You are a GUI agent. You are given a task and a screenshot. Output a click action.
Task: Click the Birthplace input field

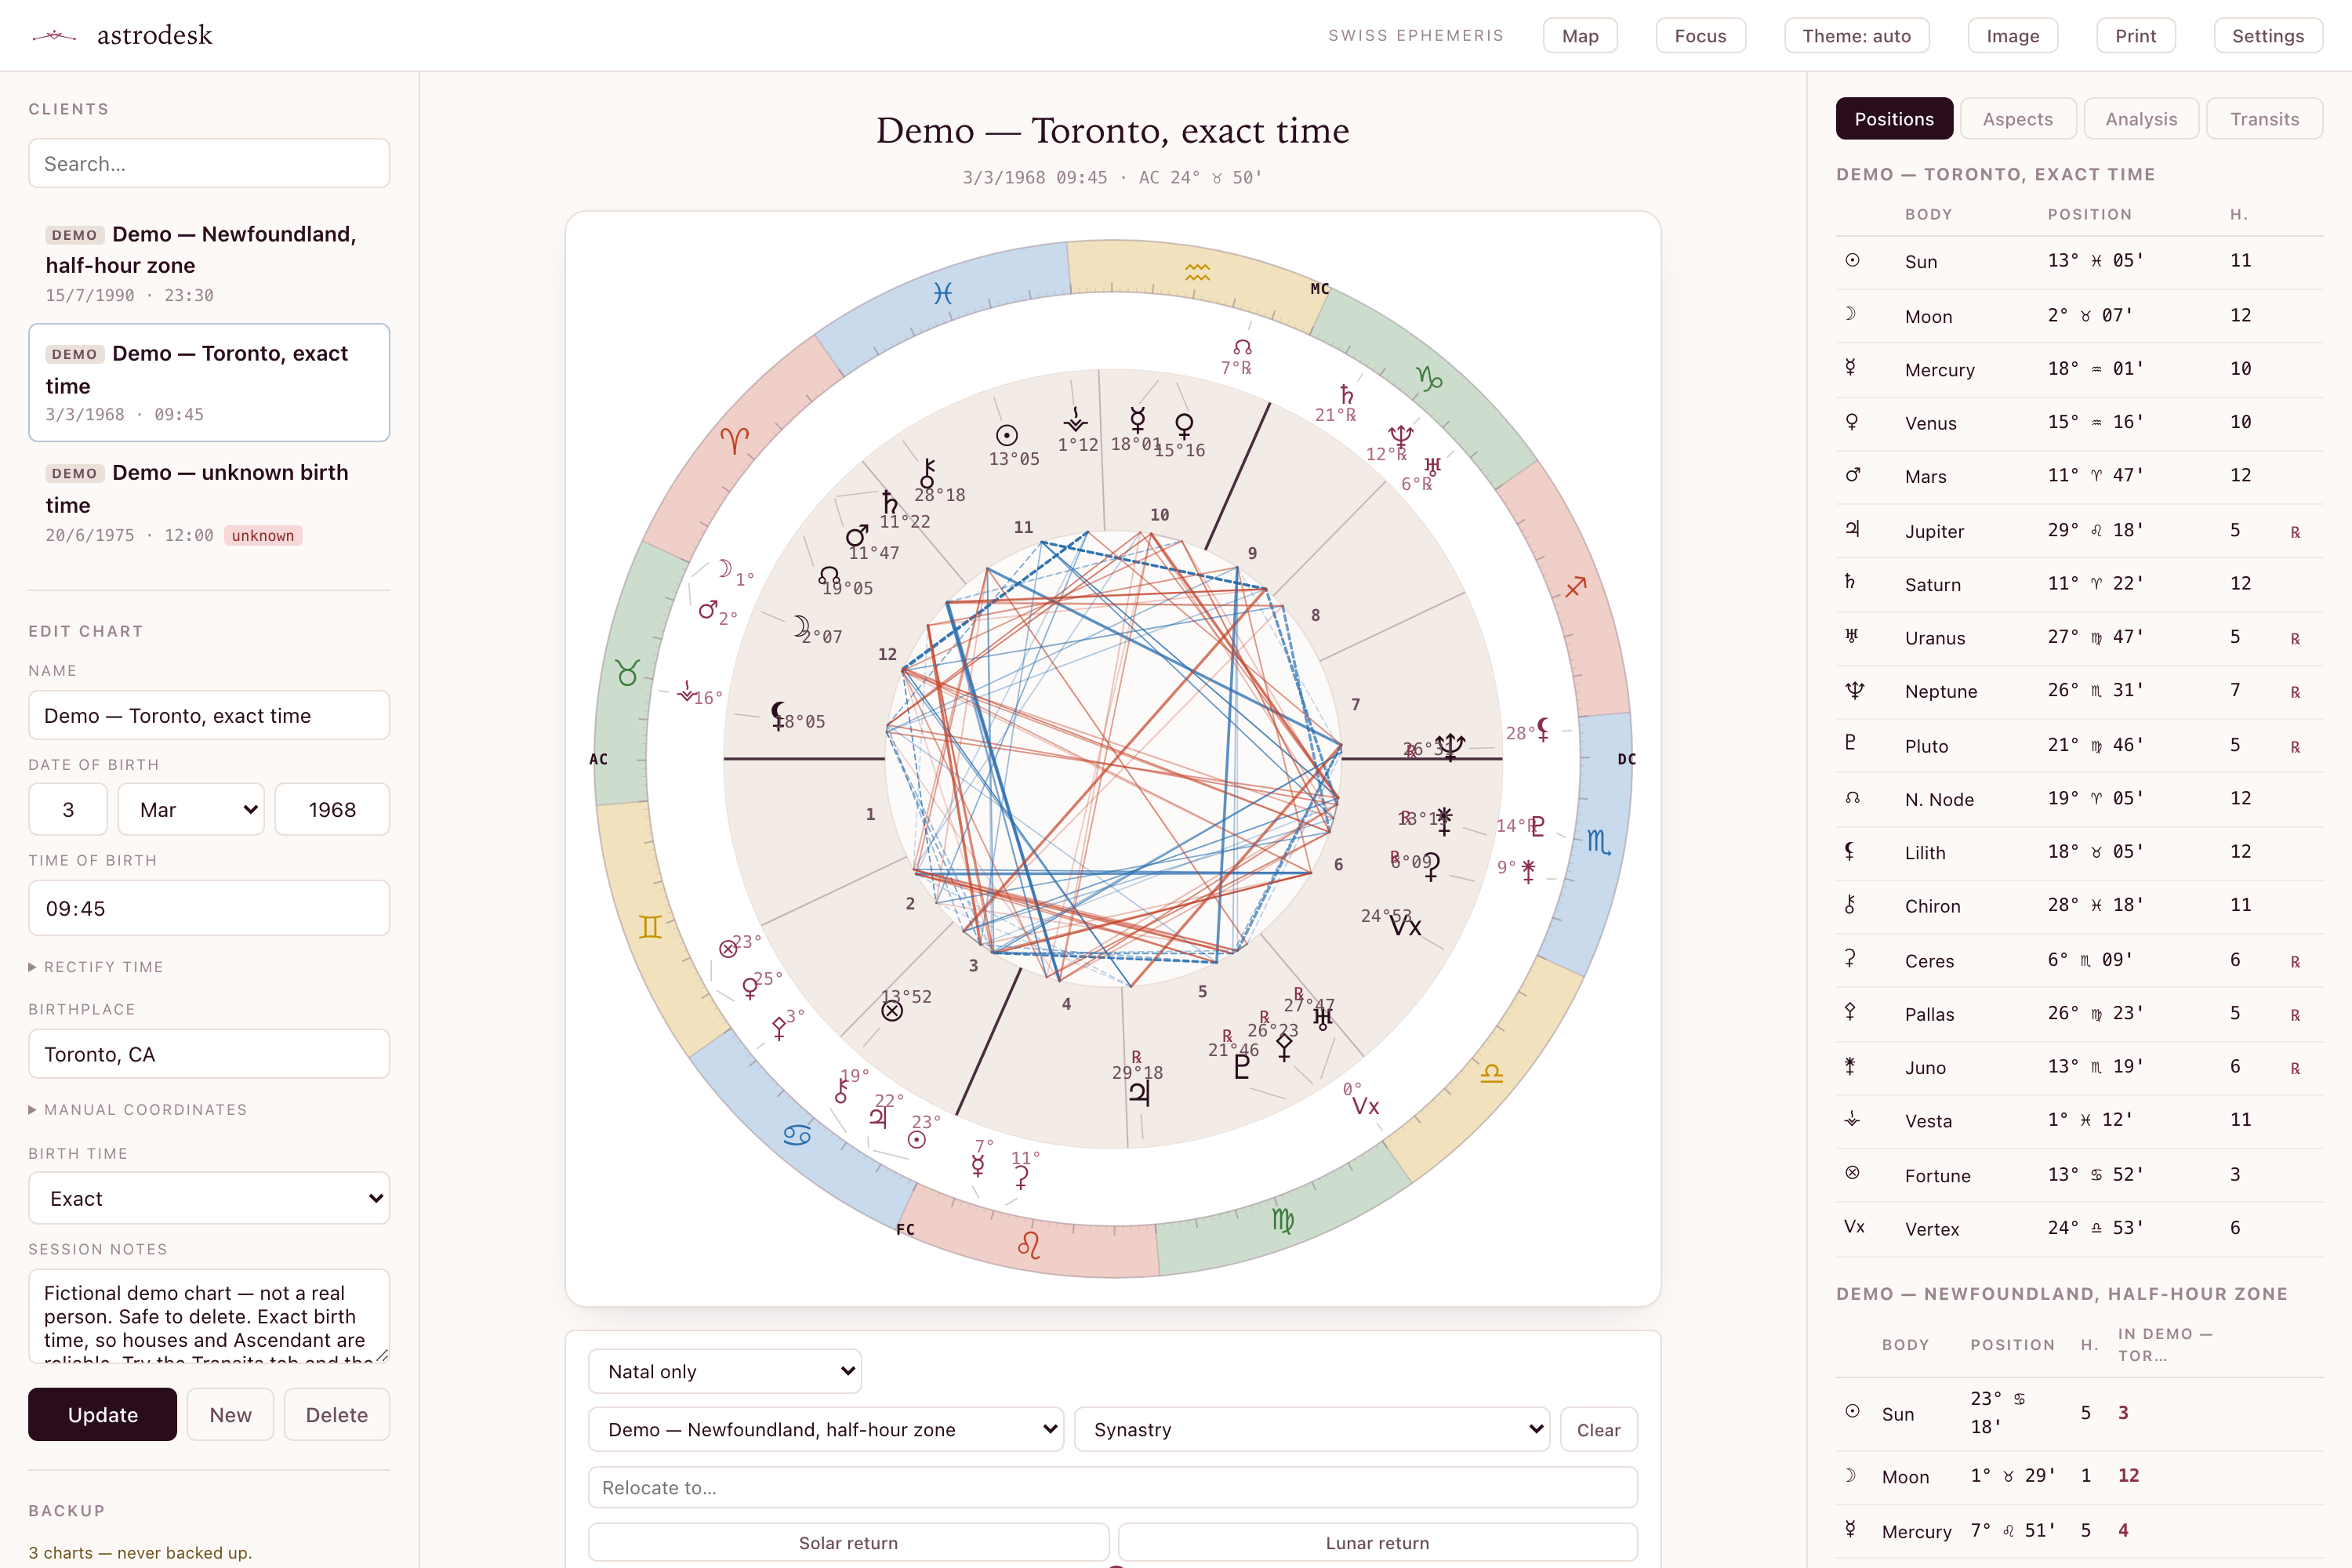(209, 1054)
